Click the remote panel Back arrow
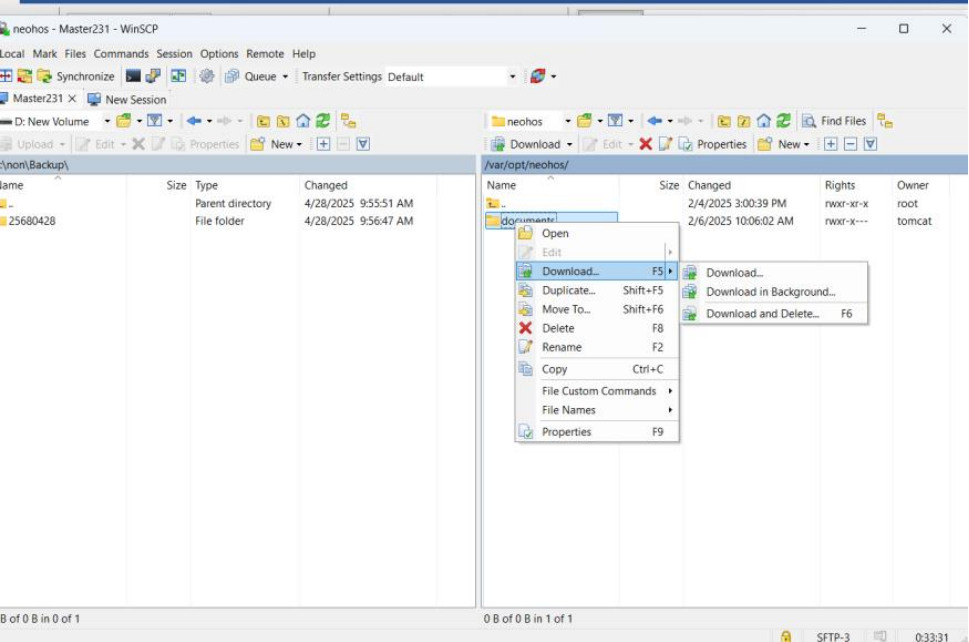969x642 pixels. (653, 121)
